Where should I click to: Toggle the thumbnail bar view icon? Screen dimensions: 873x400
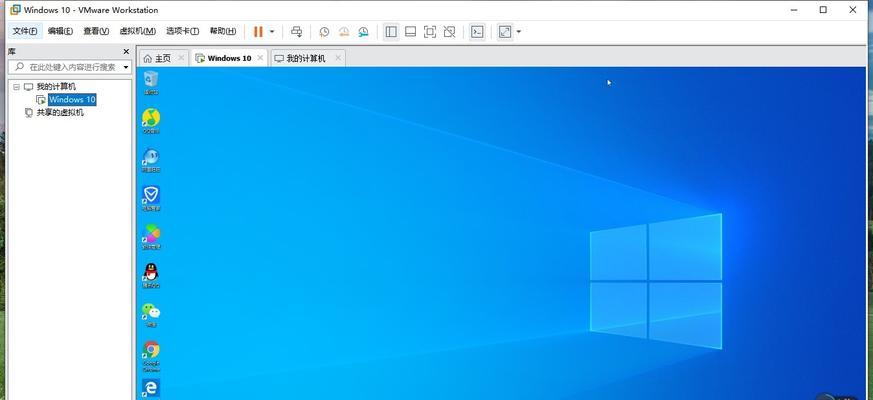pyautogui.click(x=410, y=32)
